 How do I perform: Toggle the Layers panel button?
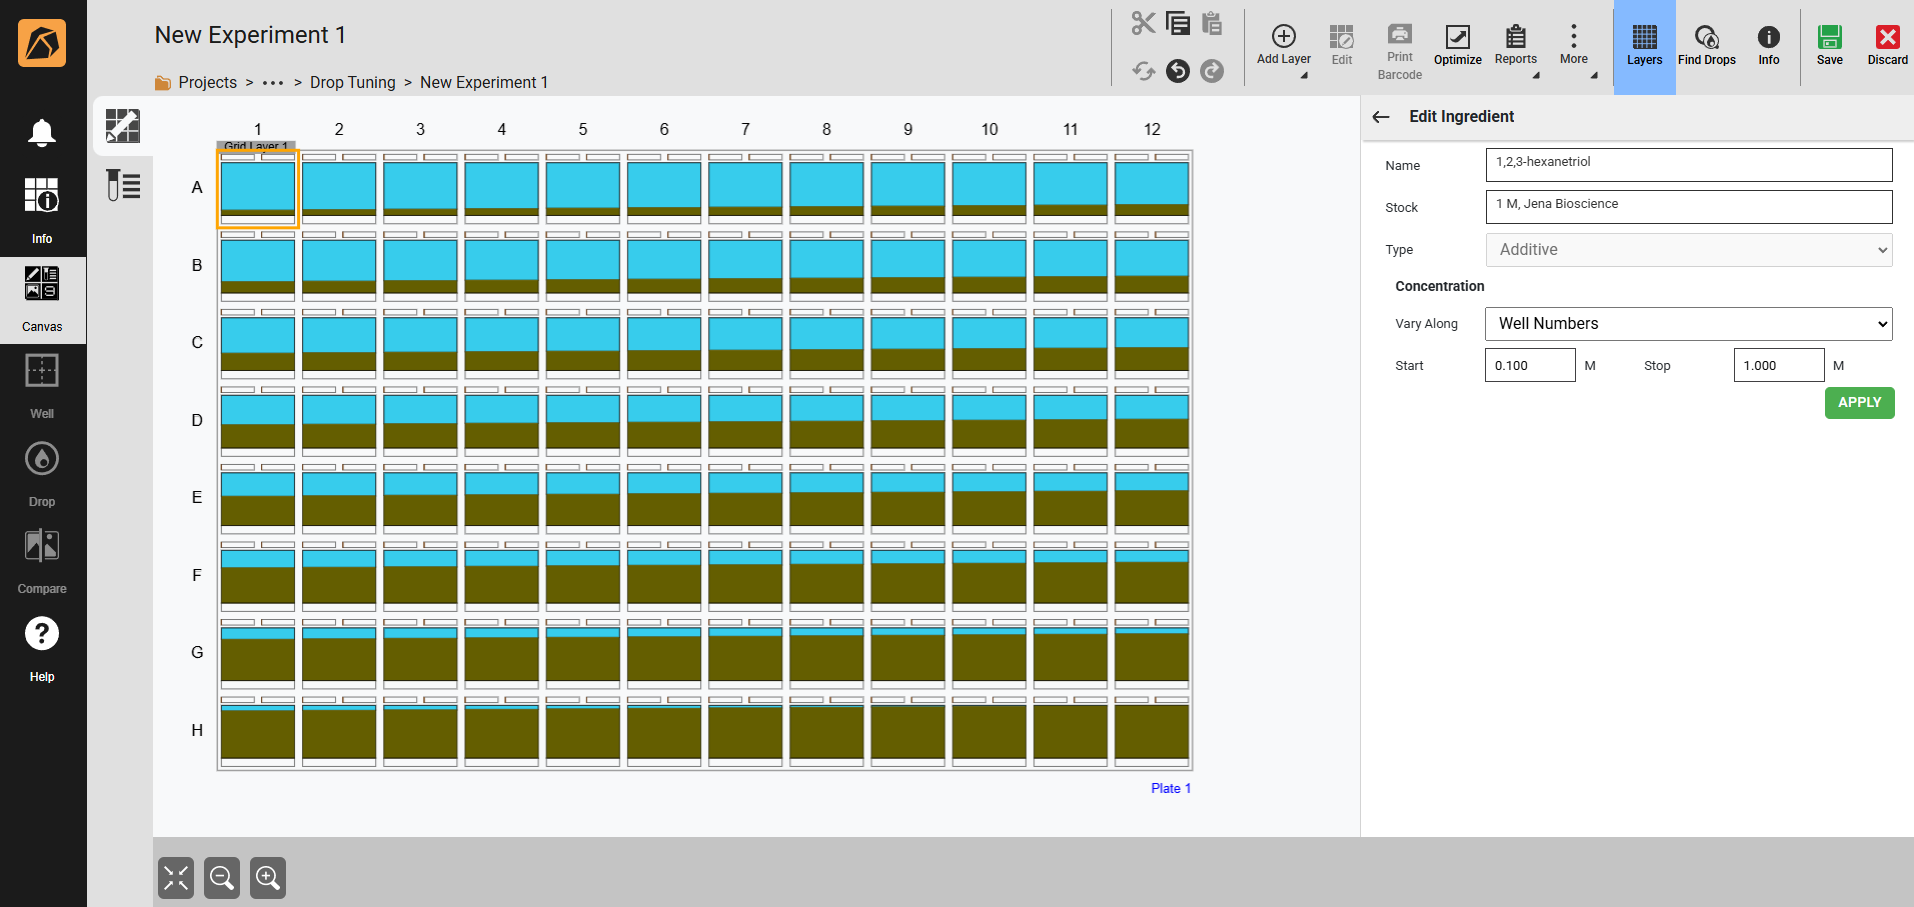1644,46
